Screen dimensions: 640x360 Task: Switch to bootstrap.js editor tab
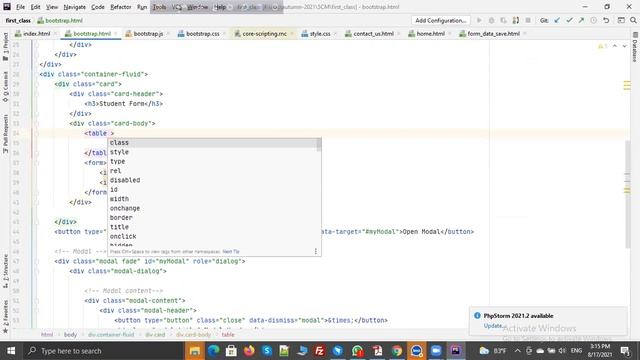click(148, 34)
